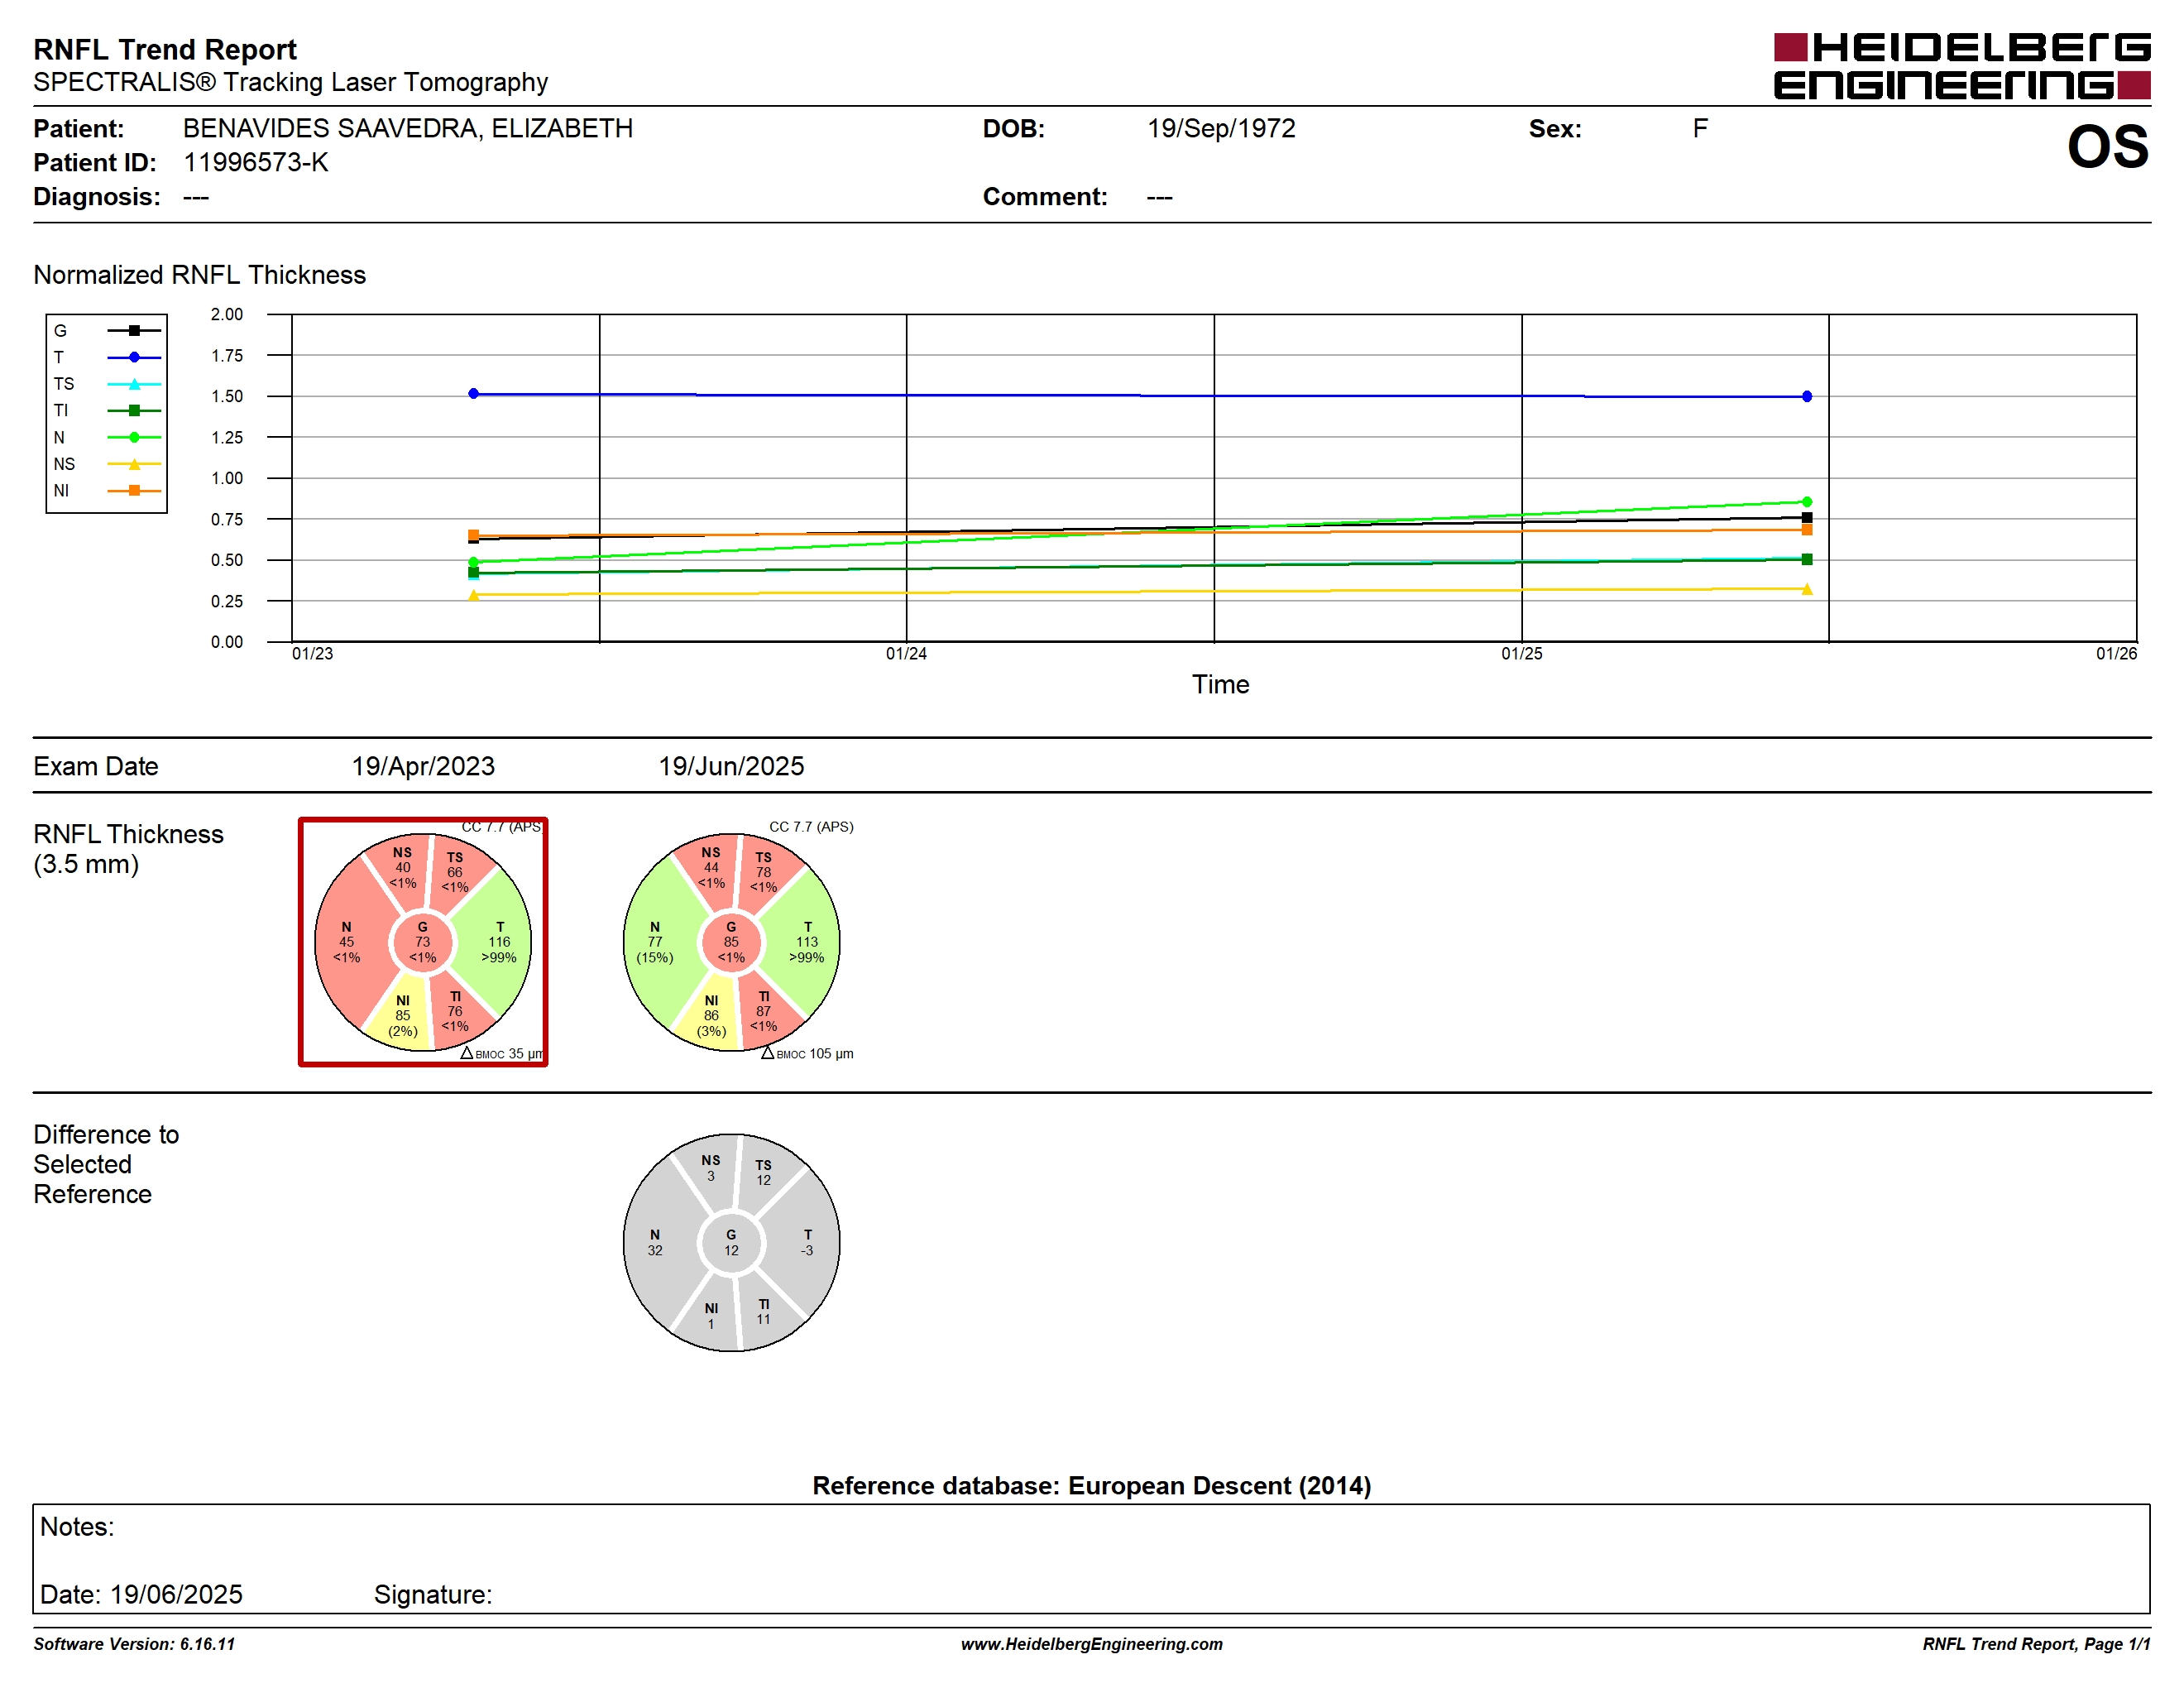Click the N sector 77 in 2025 chart
The width and height of the screenshot is (2184, 1688).
click(655, 942)
